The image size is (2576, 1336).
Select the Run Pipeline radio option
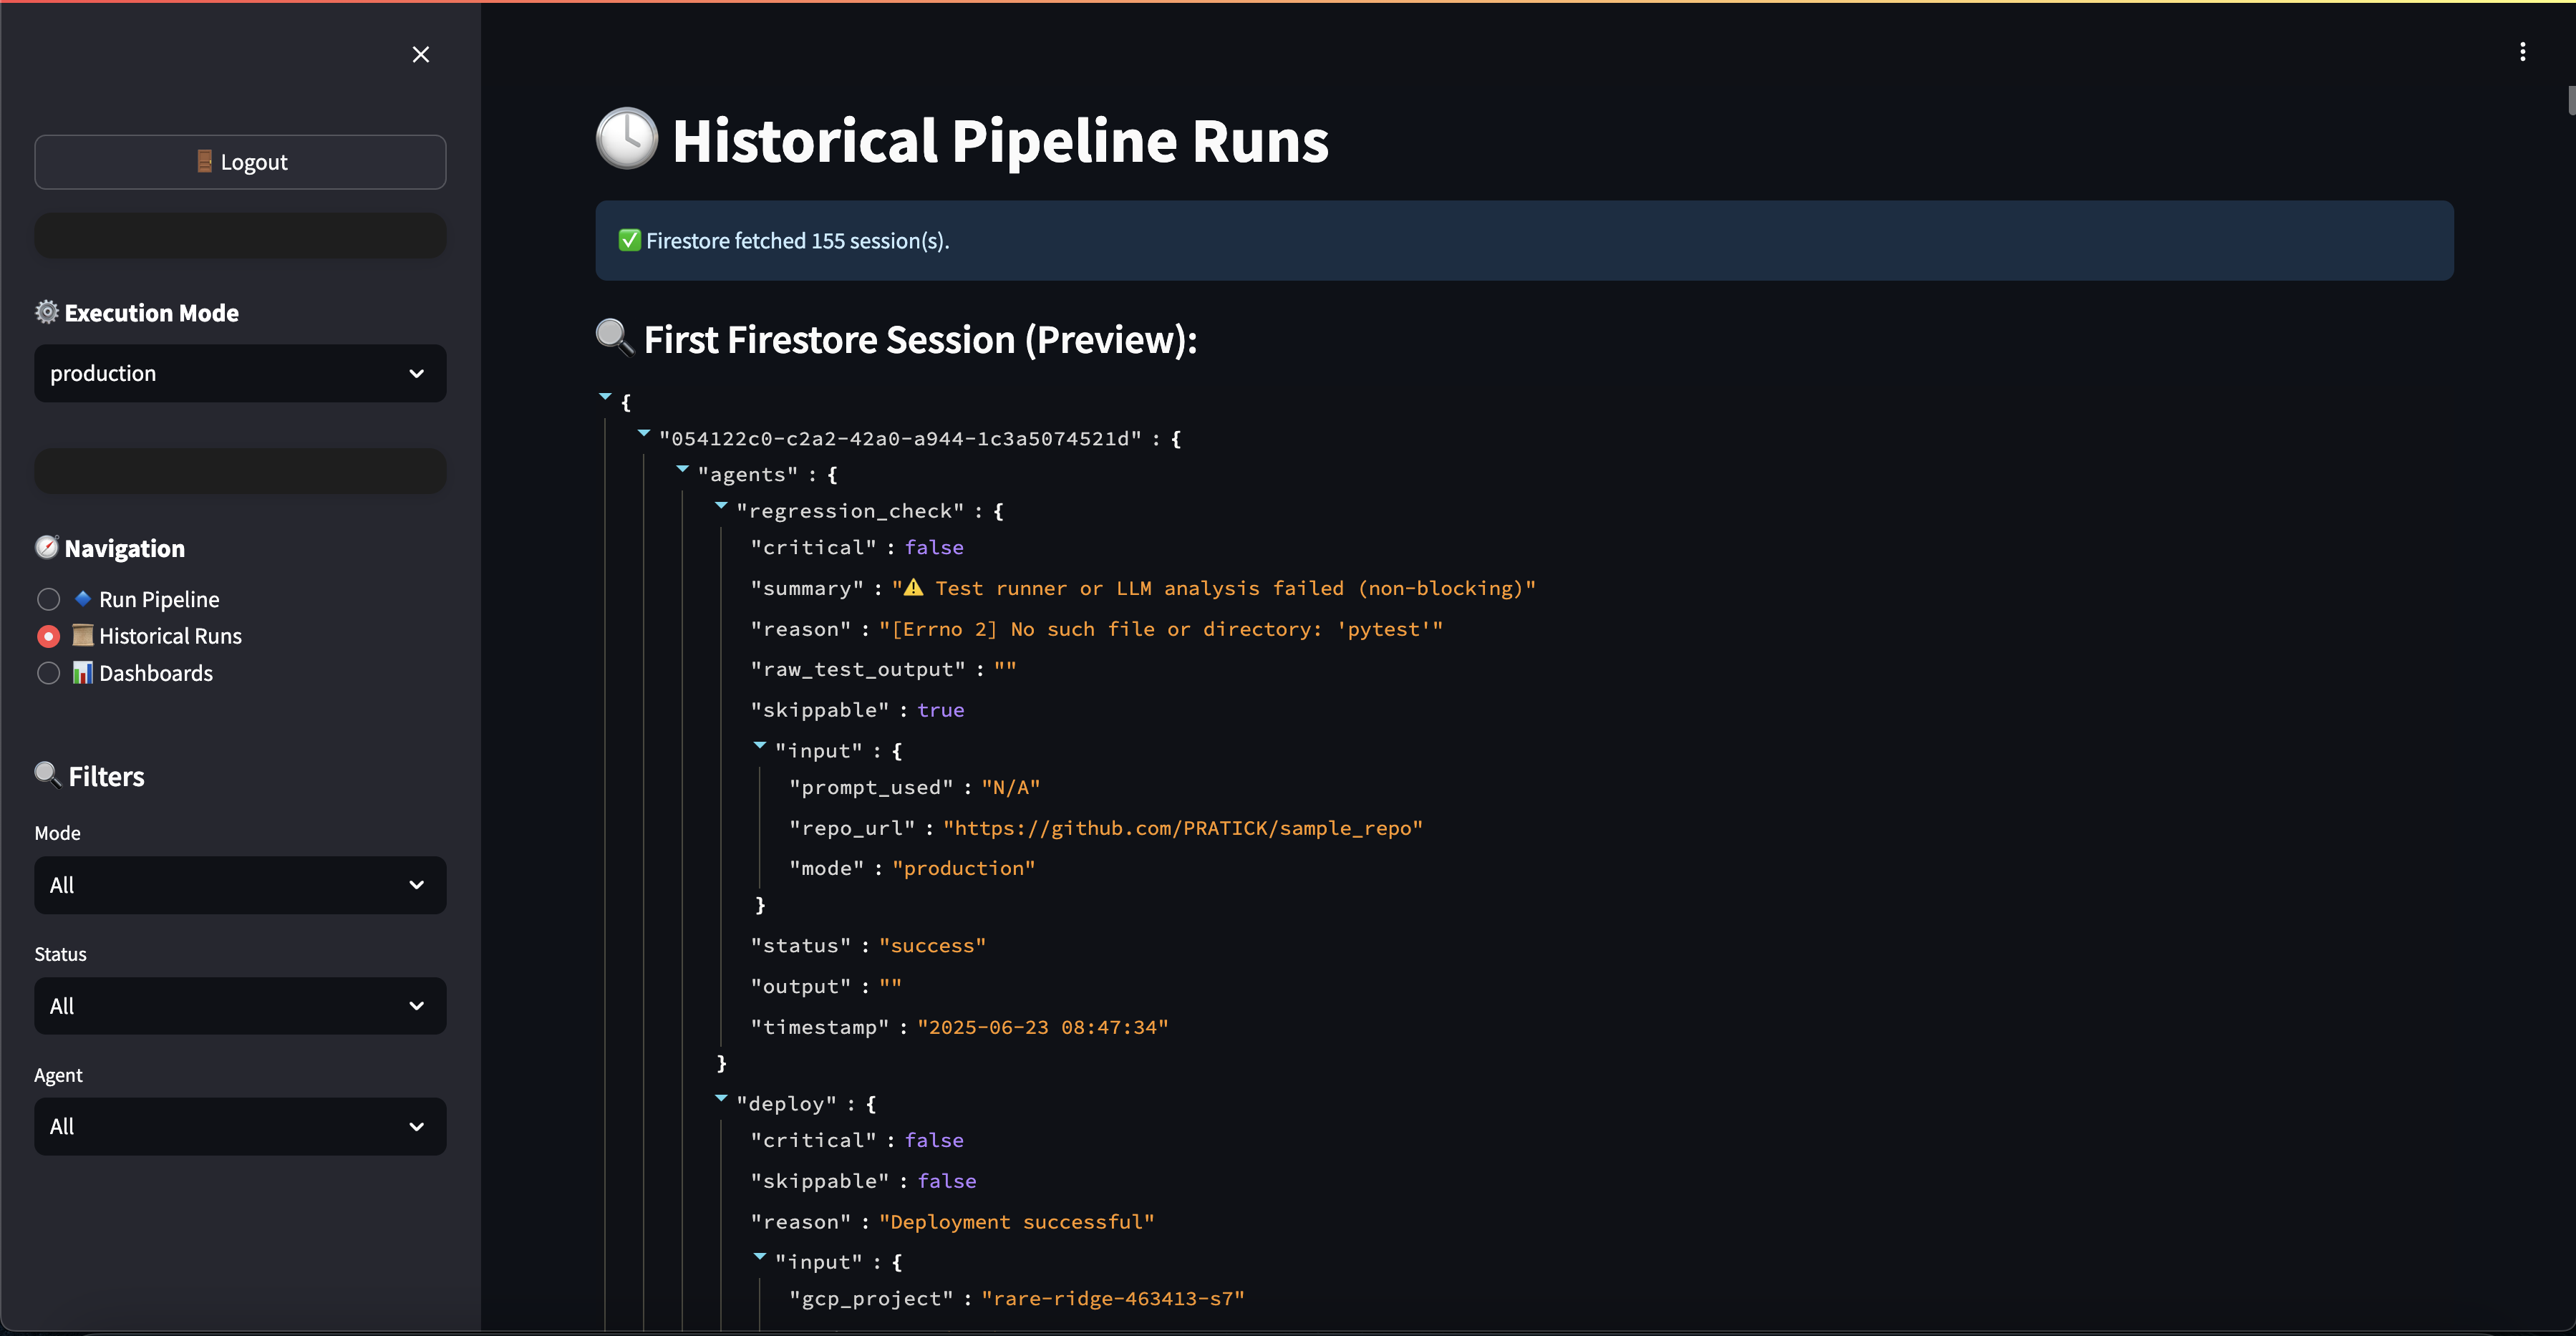(x=48, y=599)
